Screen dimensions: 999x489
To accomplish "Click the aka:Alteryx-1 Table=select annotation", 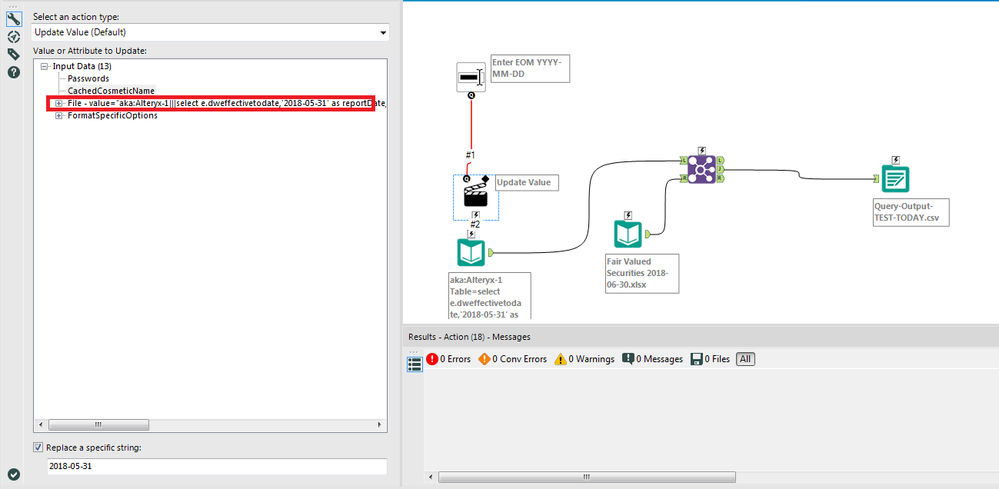I will [489, 295].
